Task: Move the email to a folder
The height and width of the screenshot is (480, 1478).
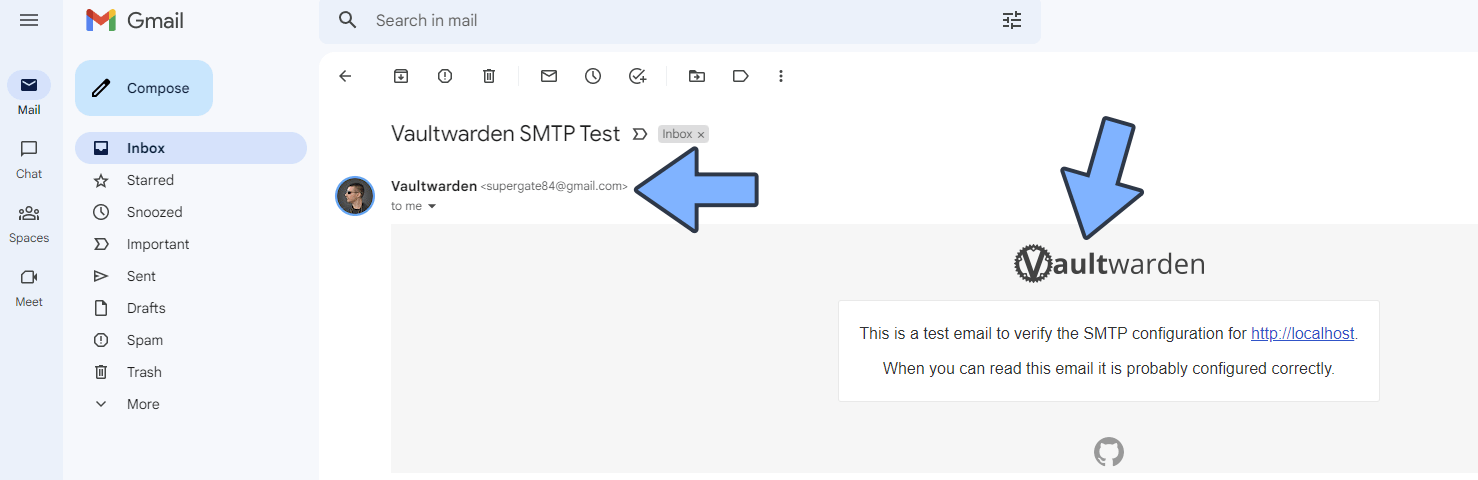Action: 697,76
